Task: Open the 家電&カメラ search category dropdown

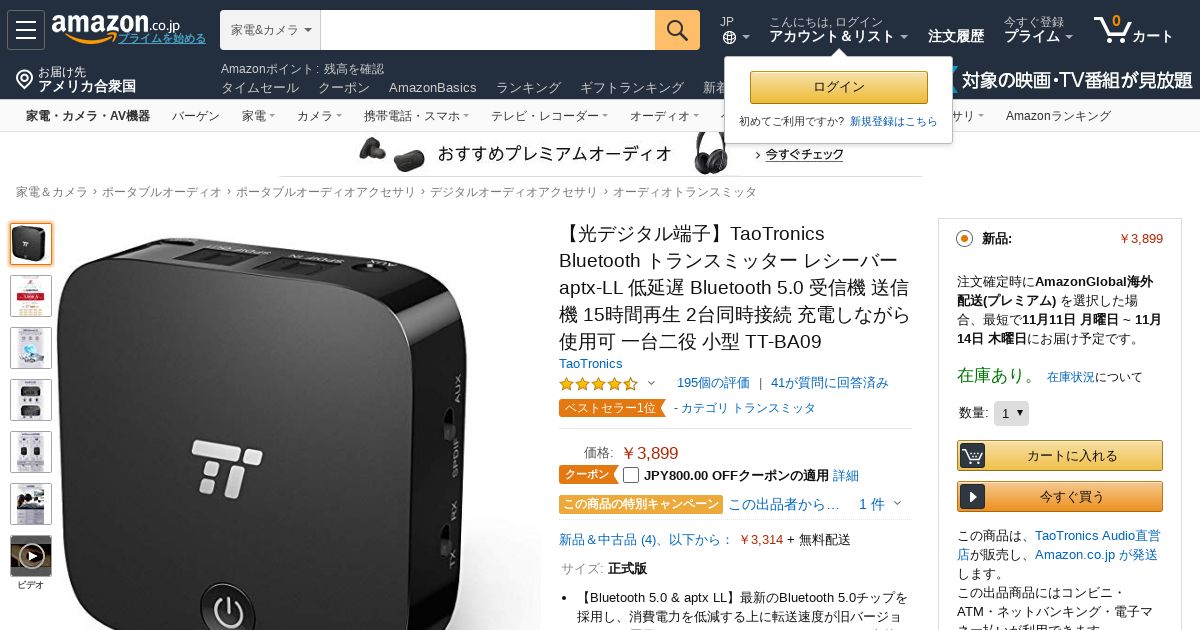Action: pyautogui.click(x=271, y=30)
